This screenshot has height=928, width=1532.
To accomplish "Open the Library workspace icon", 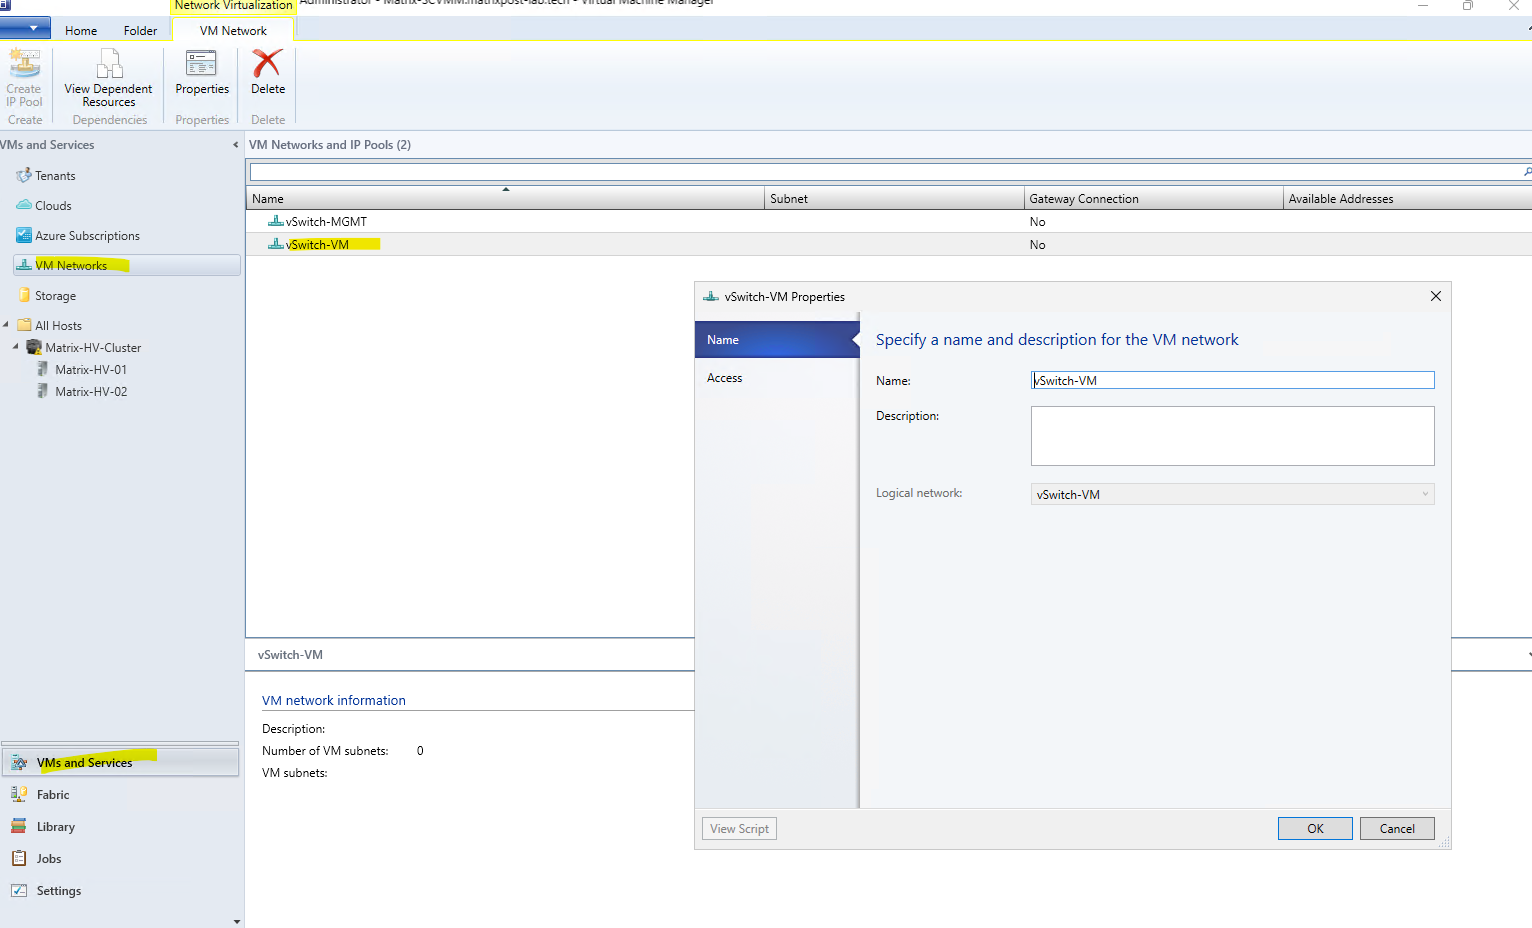I will tap(19, 826).
